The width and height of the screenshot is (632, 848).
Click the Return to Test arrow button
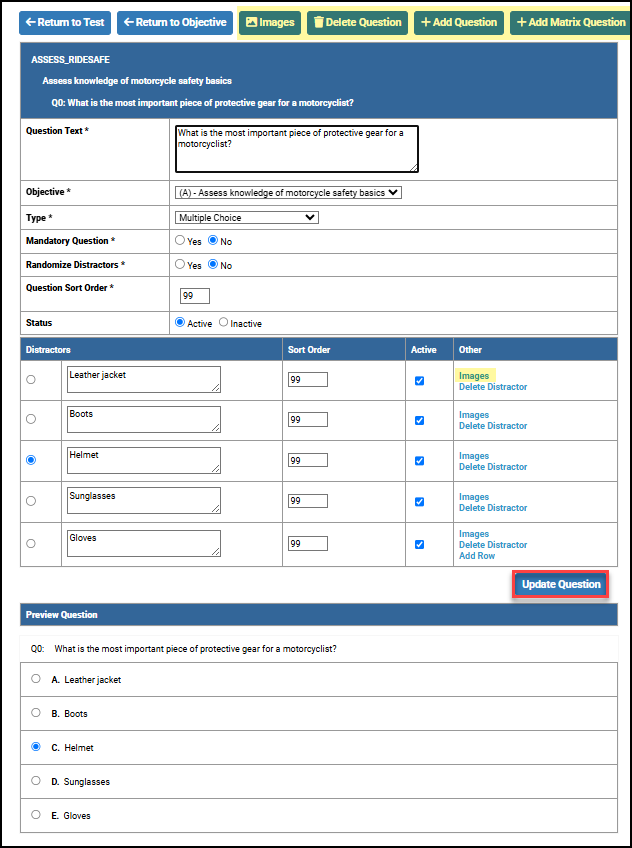tap(65, 22)
